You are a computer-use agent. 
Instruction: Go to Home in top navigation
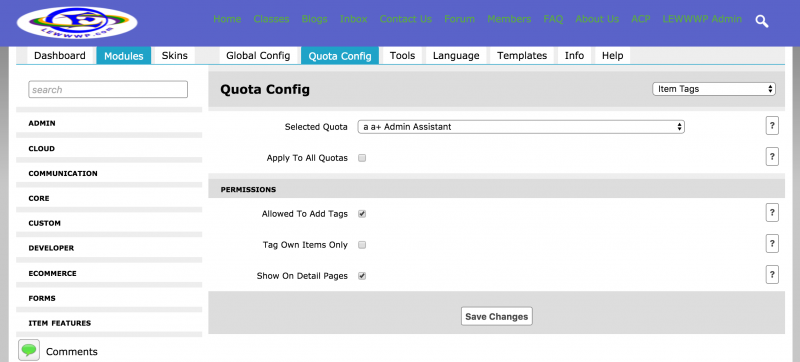tap(227, 19)
